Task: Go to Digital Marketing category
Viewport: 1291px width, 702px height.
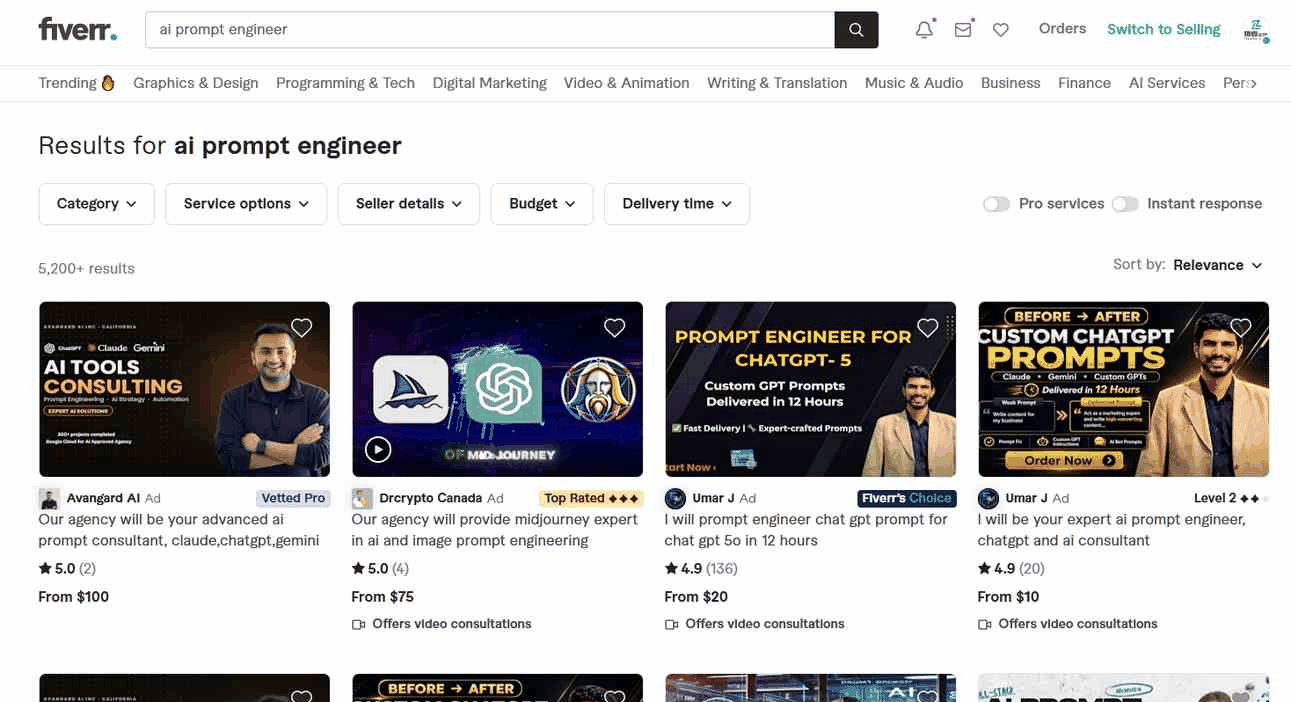Action: pyautogui.click(x=490, y=83)
